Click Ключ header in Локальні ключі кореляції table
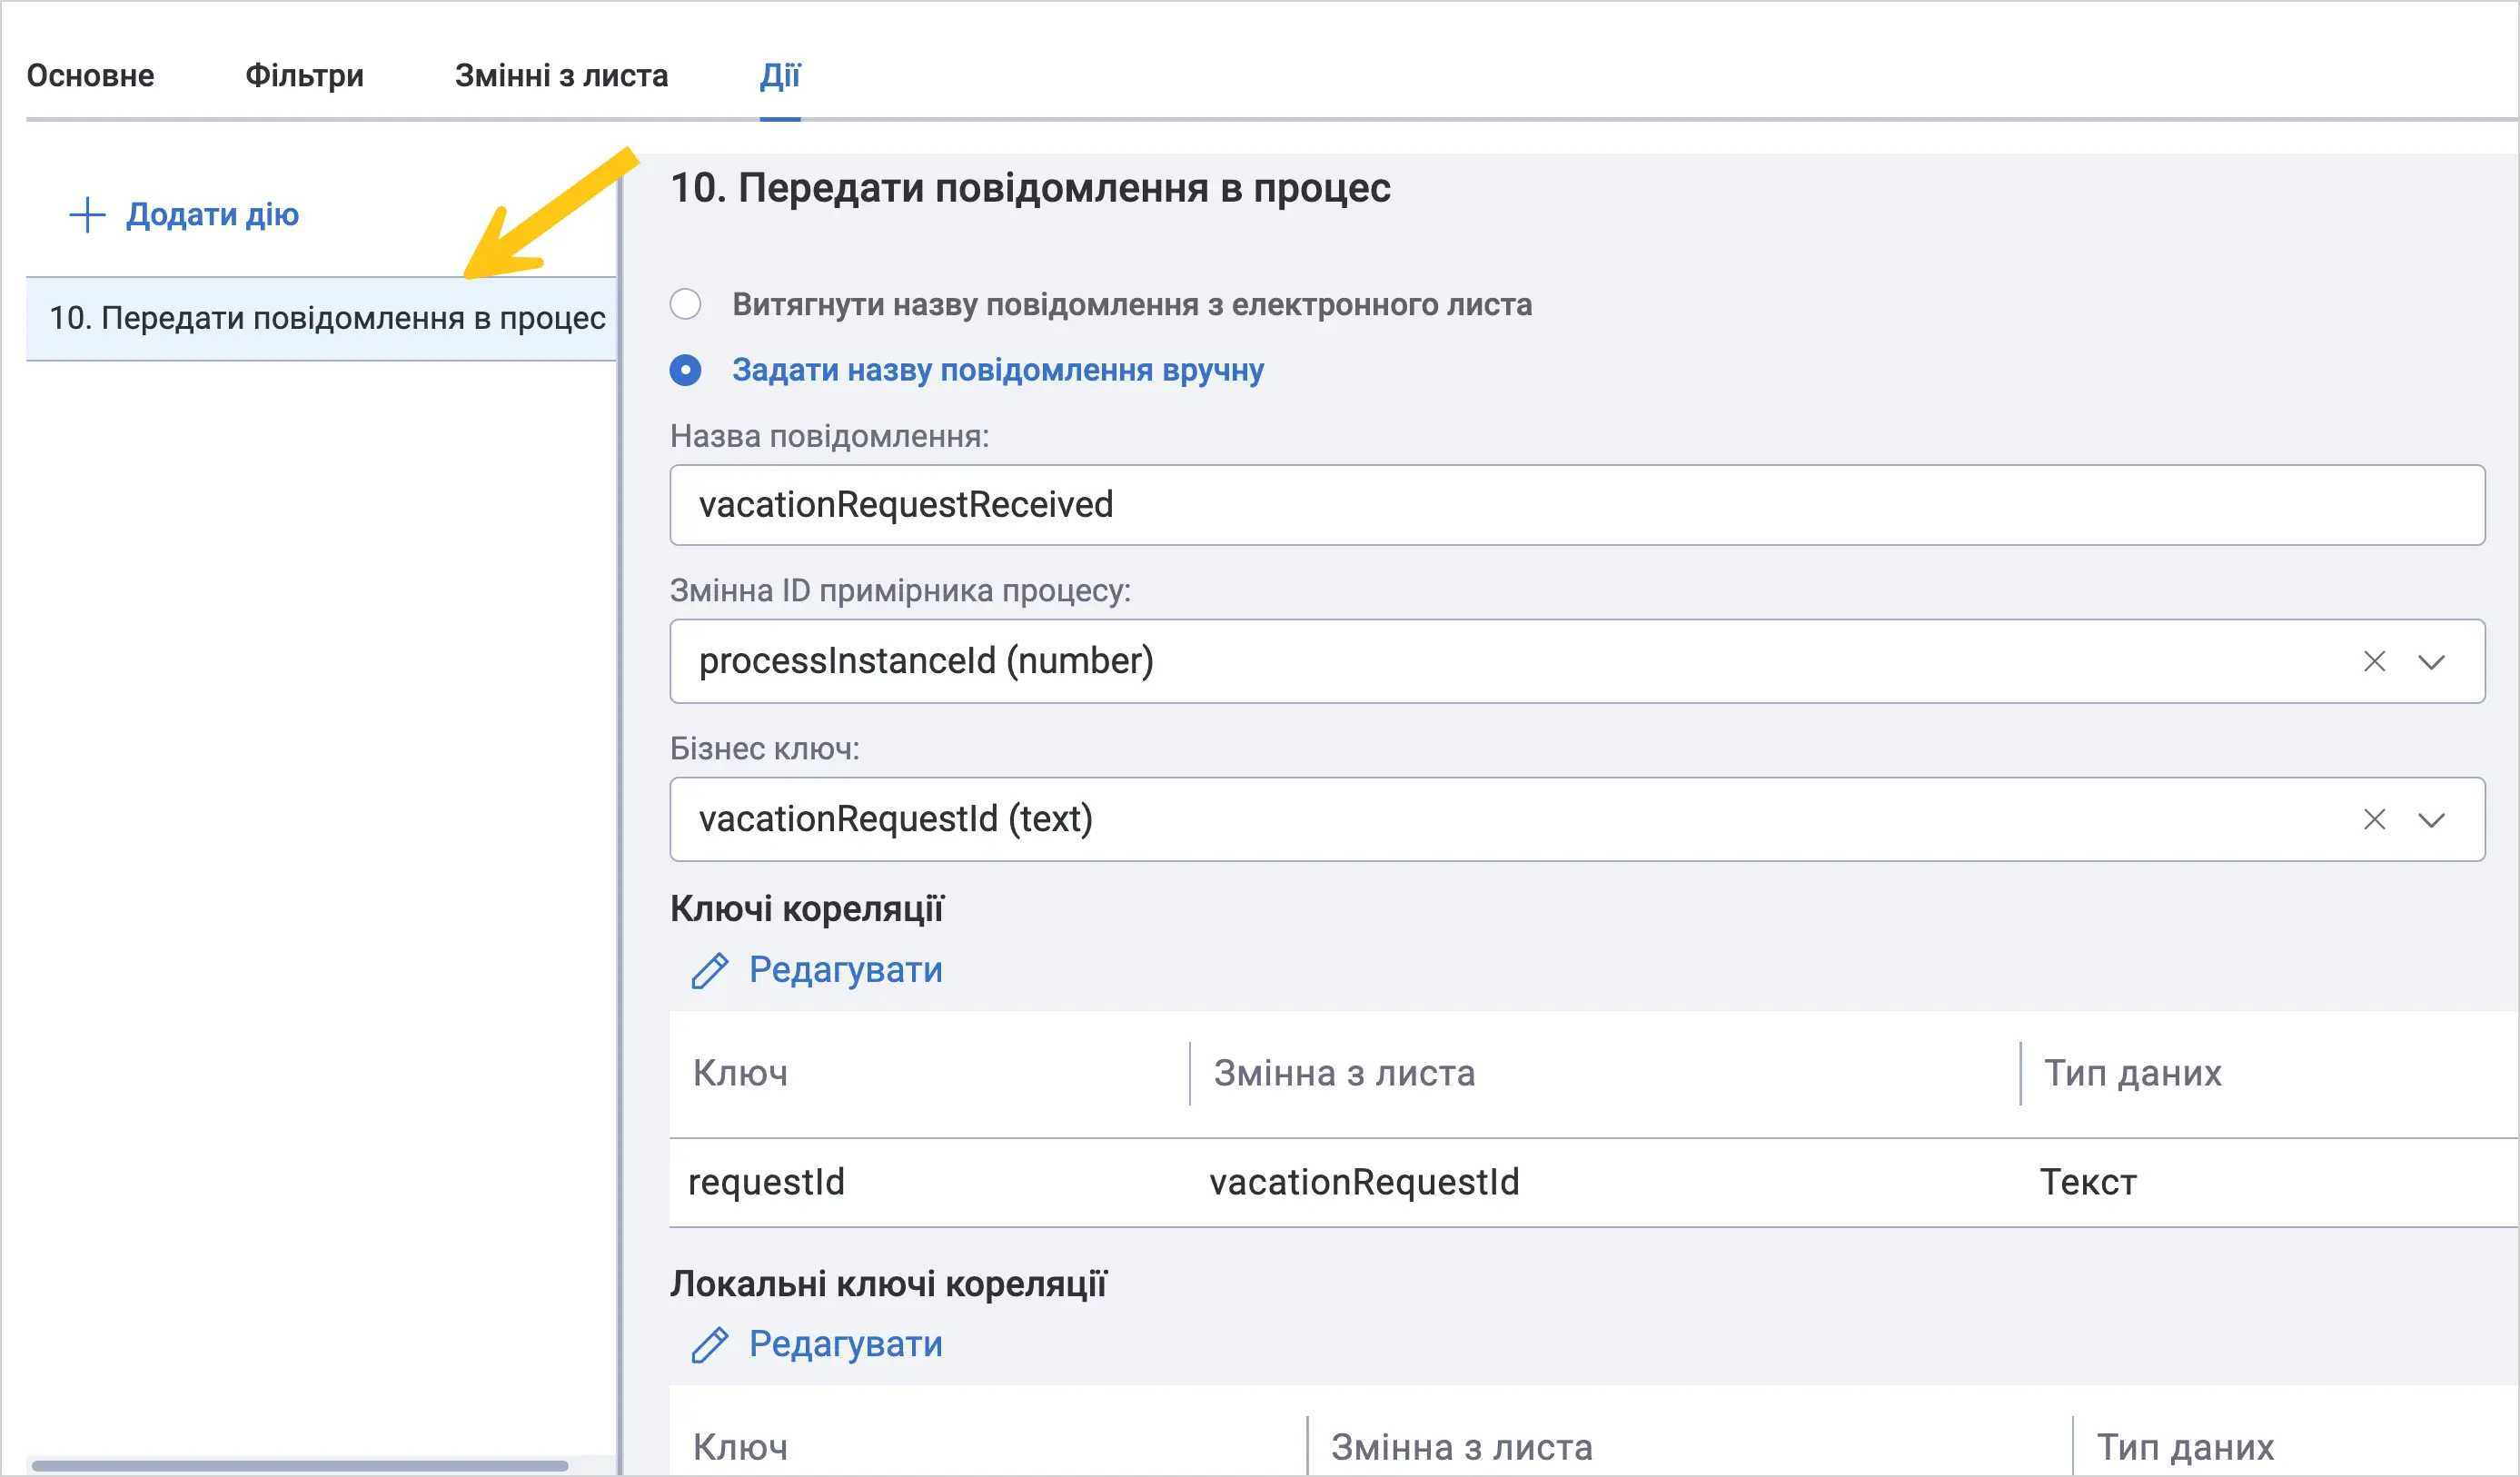The width and height of the screenshot is (2520, 1477). [x=740, y=1448]
